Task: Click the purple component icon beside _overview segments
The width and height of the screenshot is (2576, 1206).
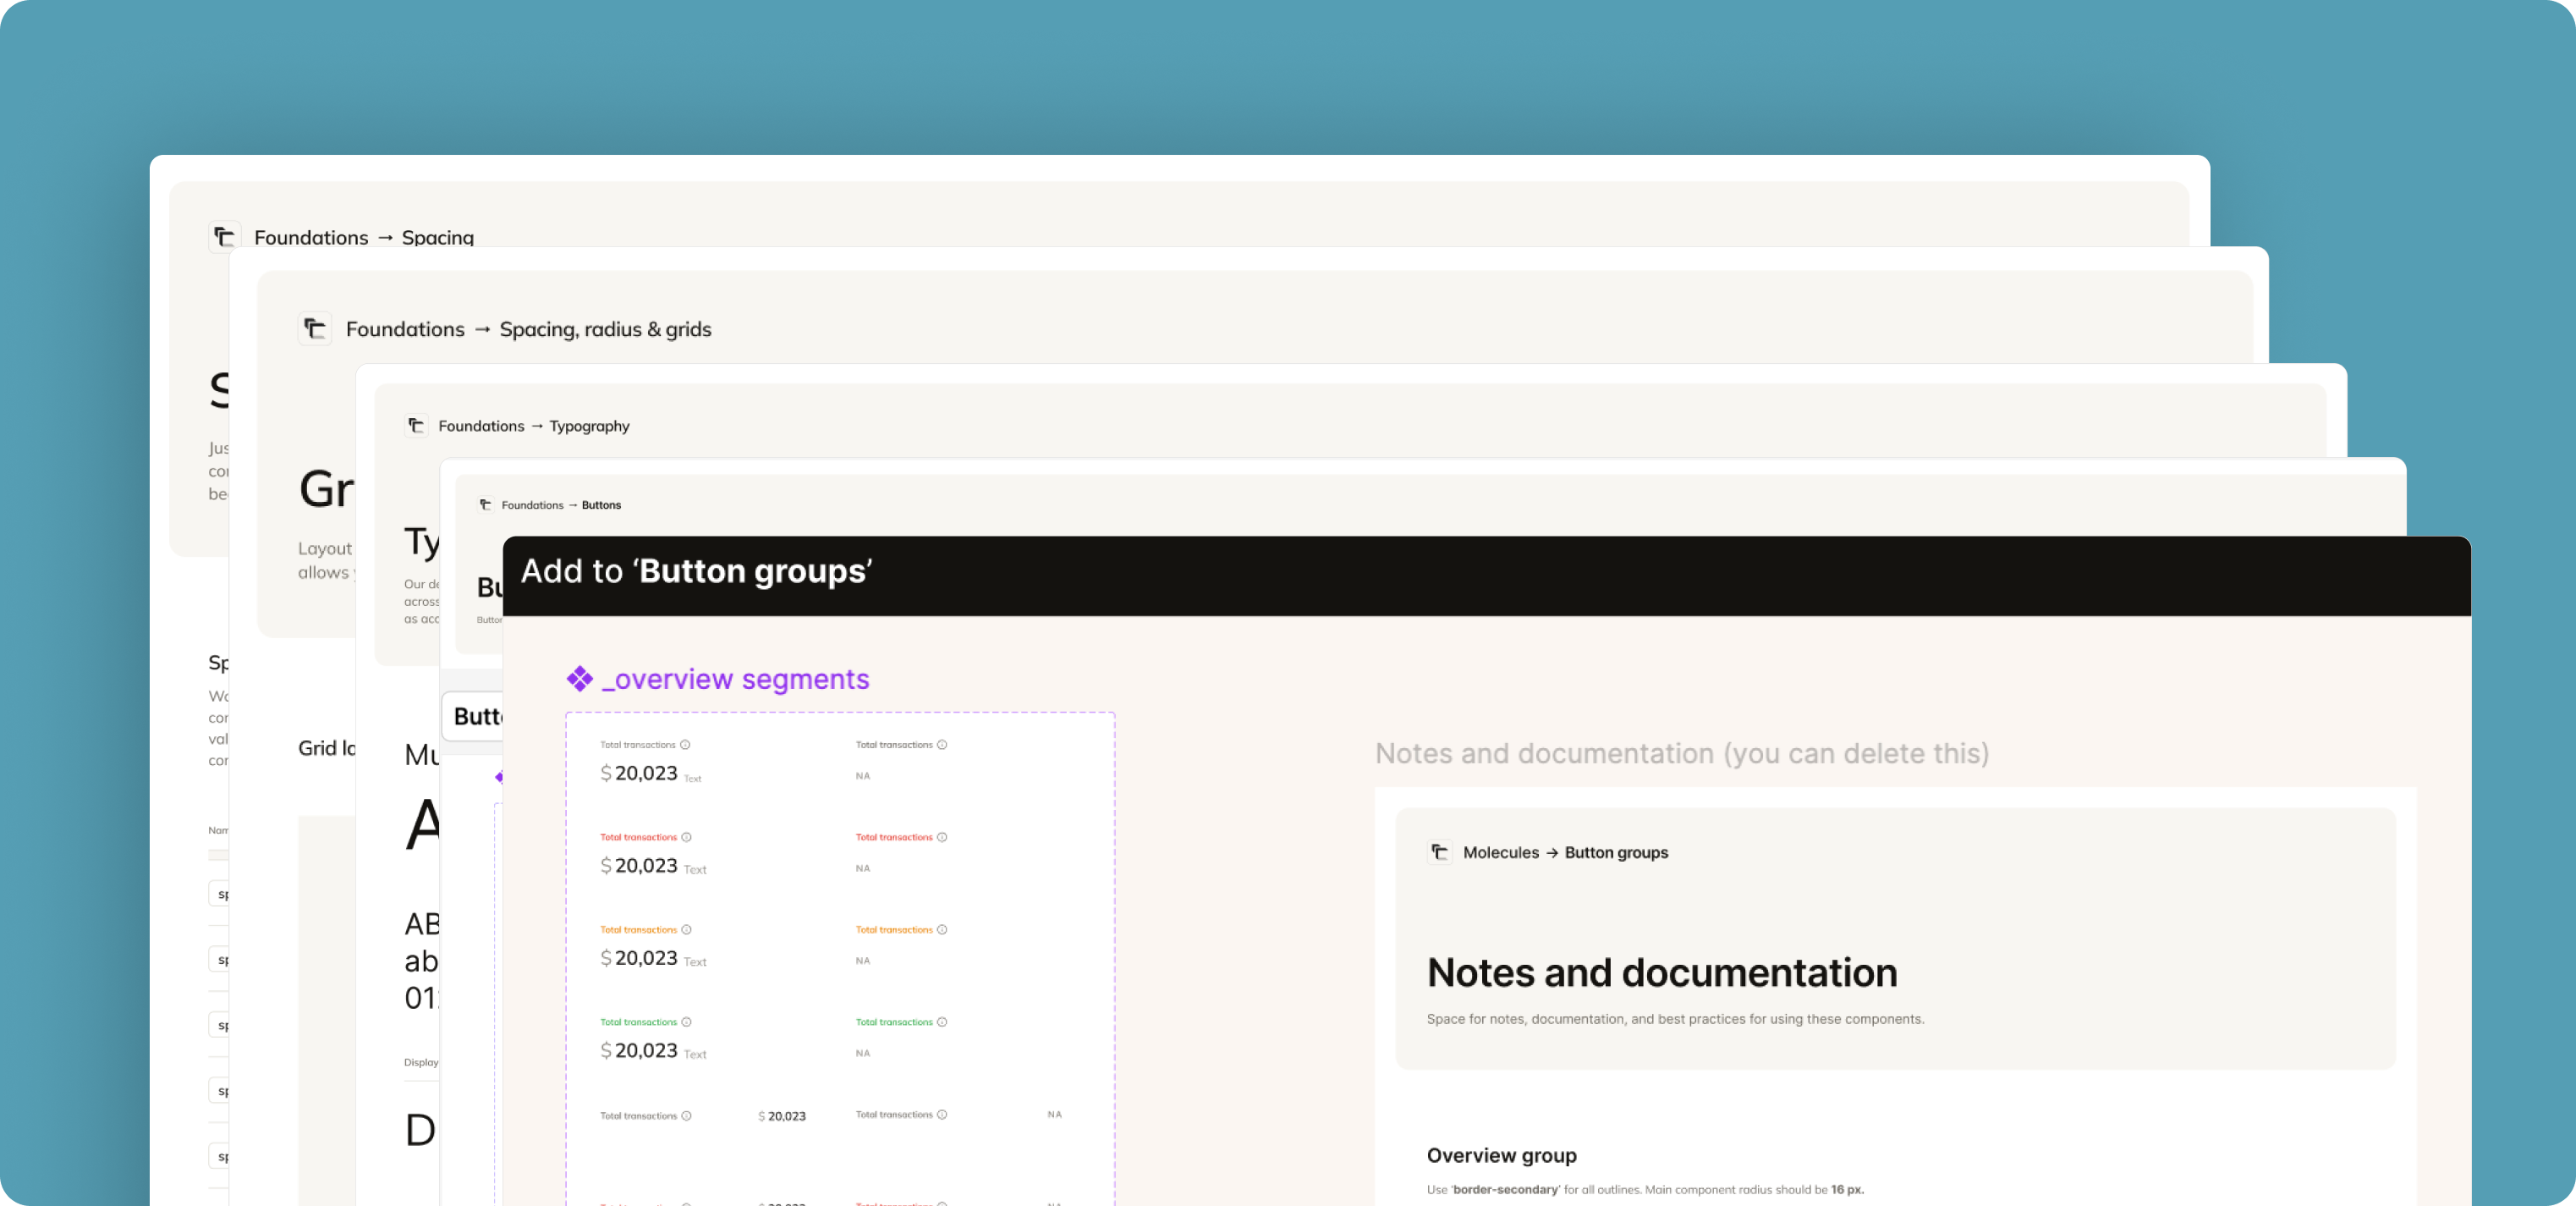Action: pos(580,679)
